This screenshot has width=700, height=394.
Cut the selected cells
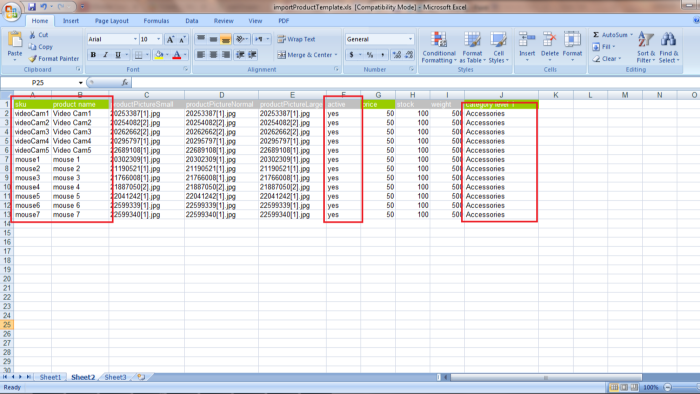click(39, 35)
